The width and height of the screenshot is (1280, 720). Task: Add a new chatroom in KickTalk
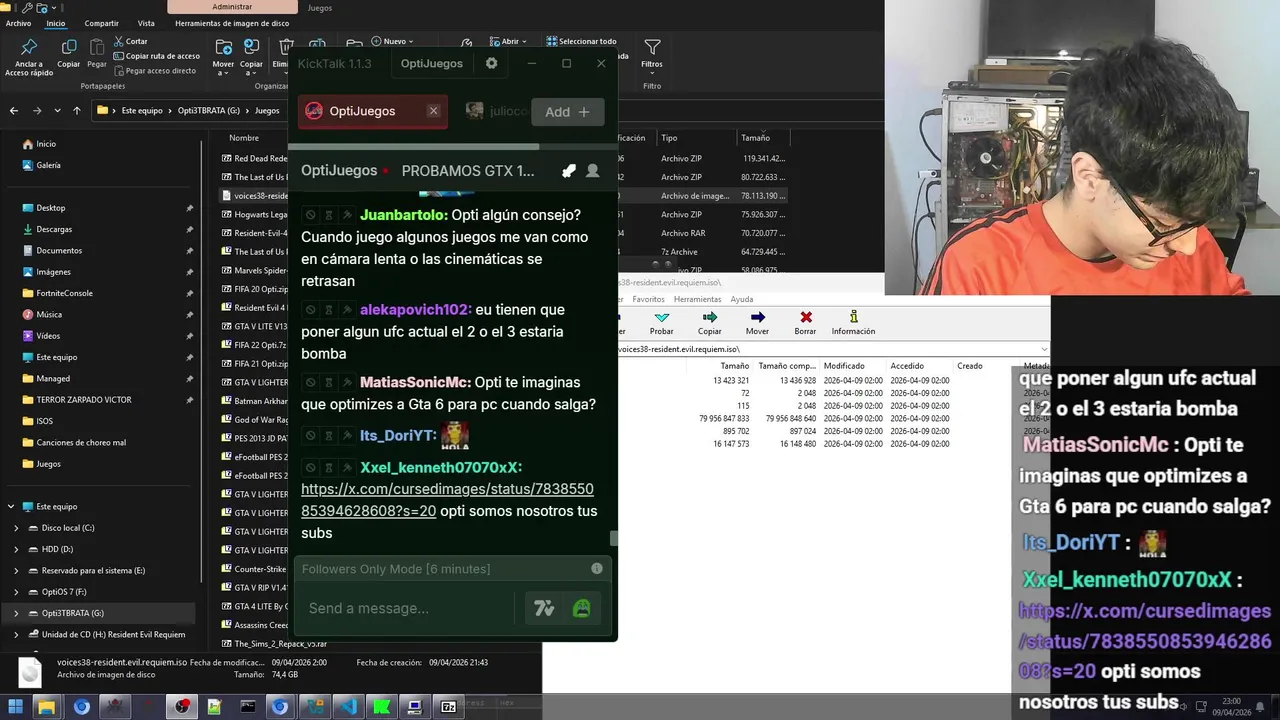568,112
